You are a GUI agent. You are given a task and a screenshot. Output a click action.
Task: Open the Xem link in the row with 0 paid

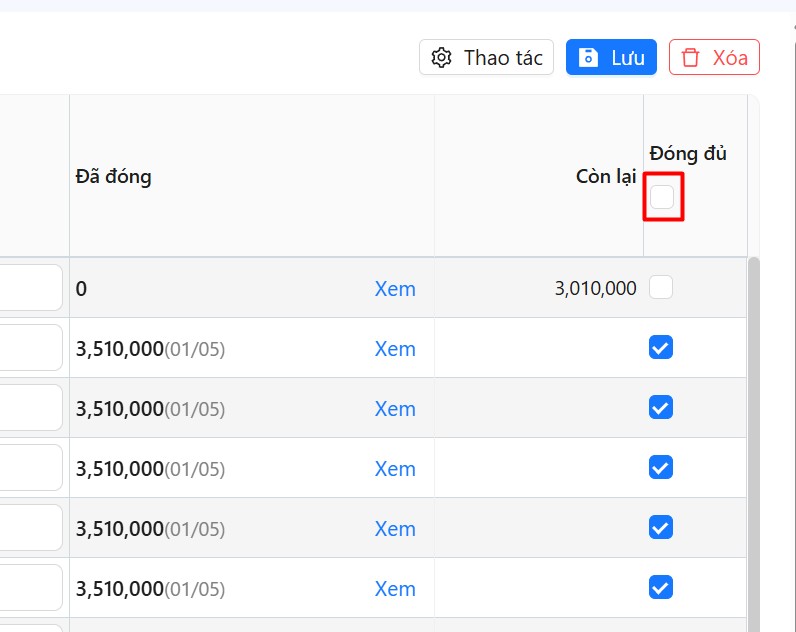(x=395, y=289)
